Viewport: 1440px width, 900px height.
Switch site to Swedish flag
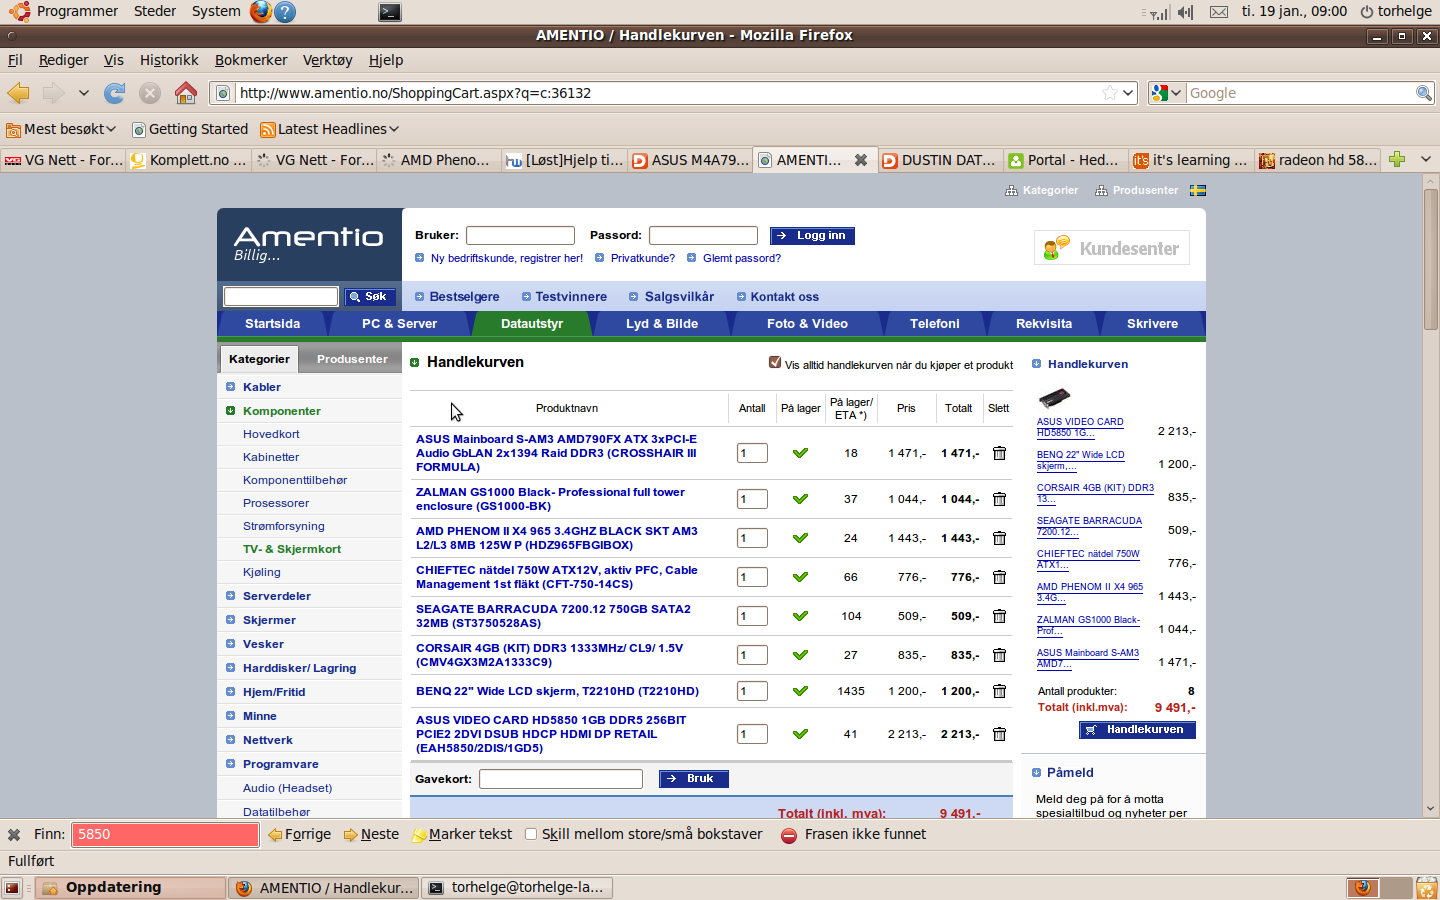[x=1198, y=190]
